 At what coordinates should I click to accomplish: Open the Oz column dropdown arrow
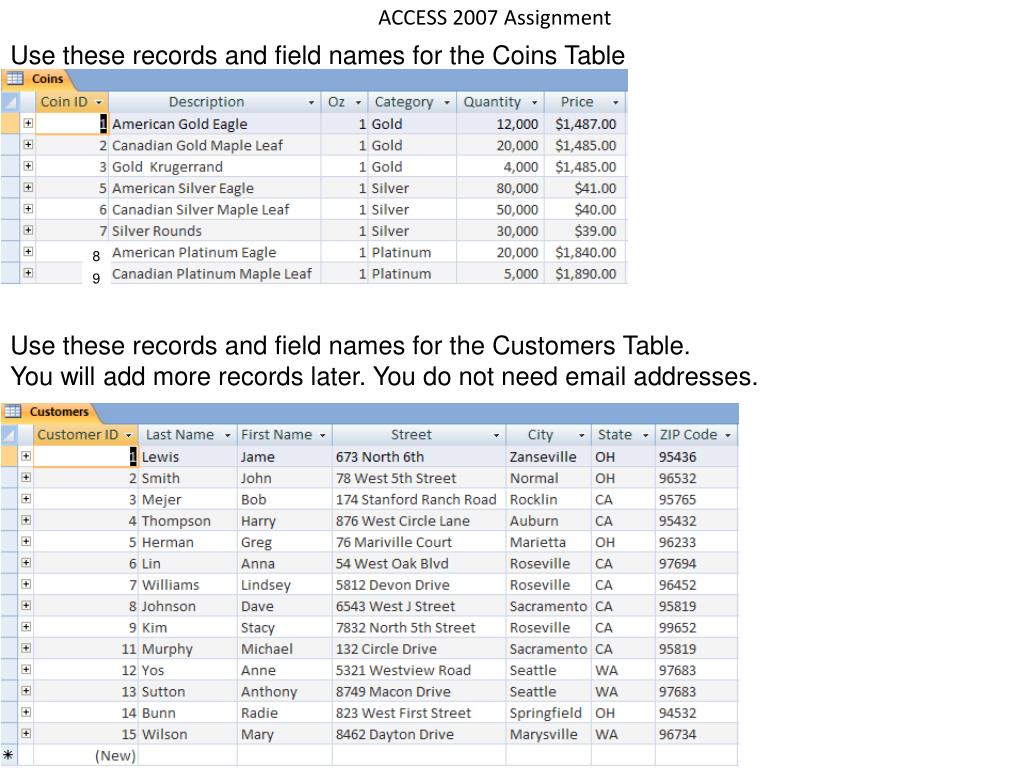[x=358, y=103]
